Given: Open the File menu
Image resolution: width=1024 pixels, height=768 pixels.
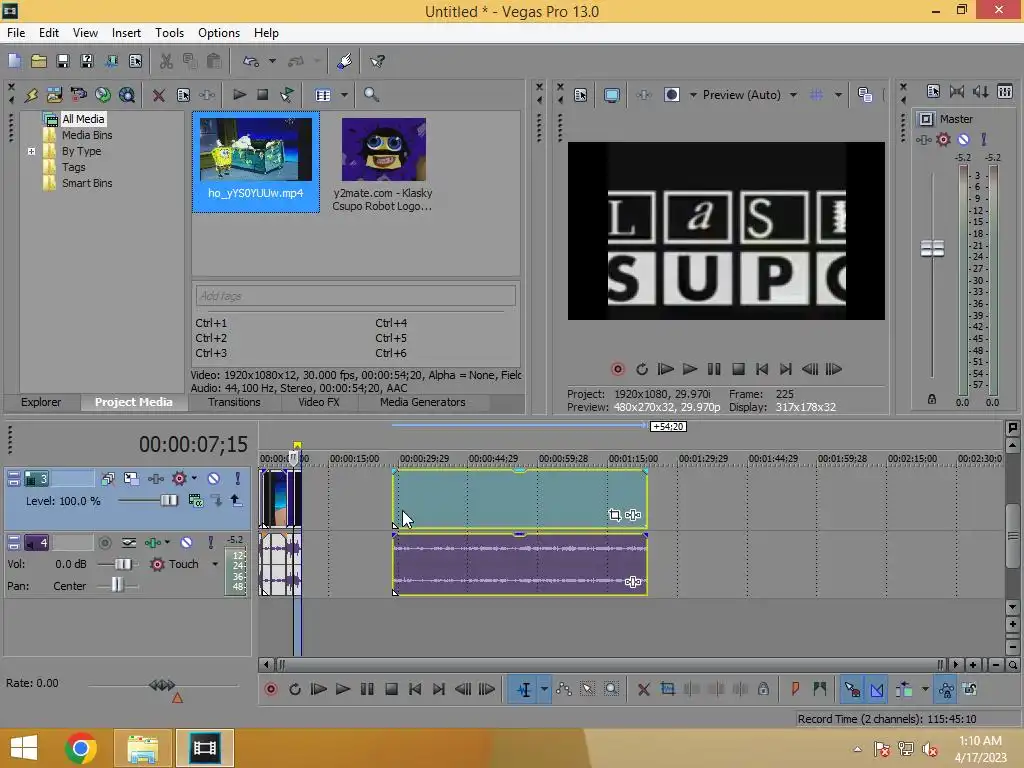Looking at the screenshot, I should [x=16, y=33].
